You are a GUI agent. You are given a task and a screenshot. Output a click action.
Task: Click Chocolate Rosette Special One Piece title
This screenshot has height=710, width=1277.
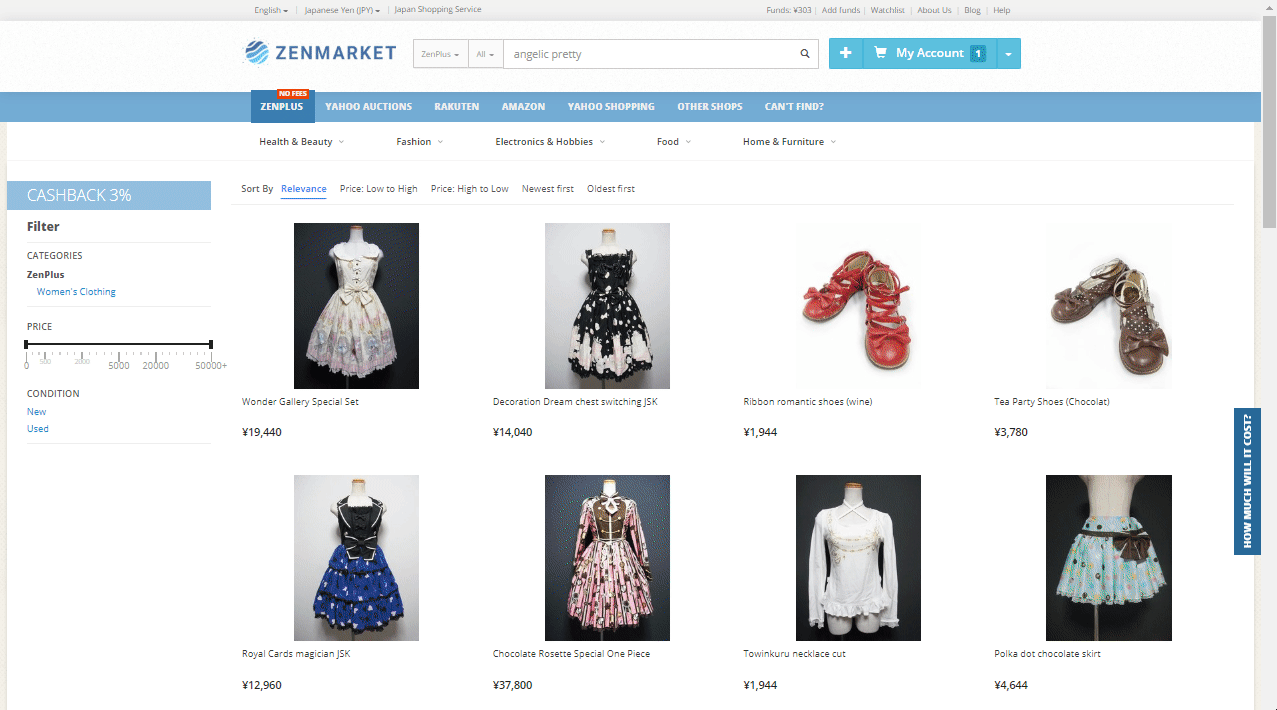tap(571, 654)
